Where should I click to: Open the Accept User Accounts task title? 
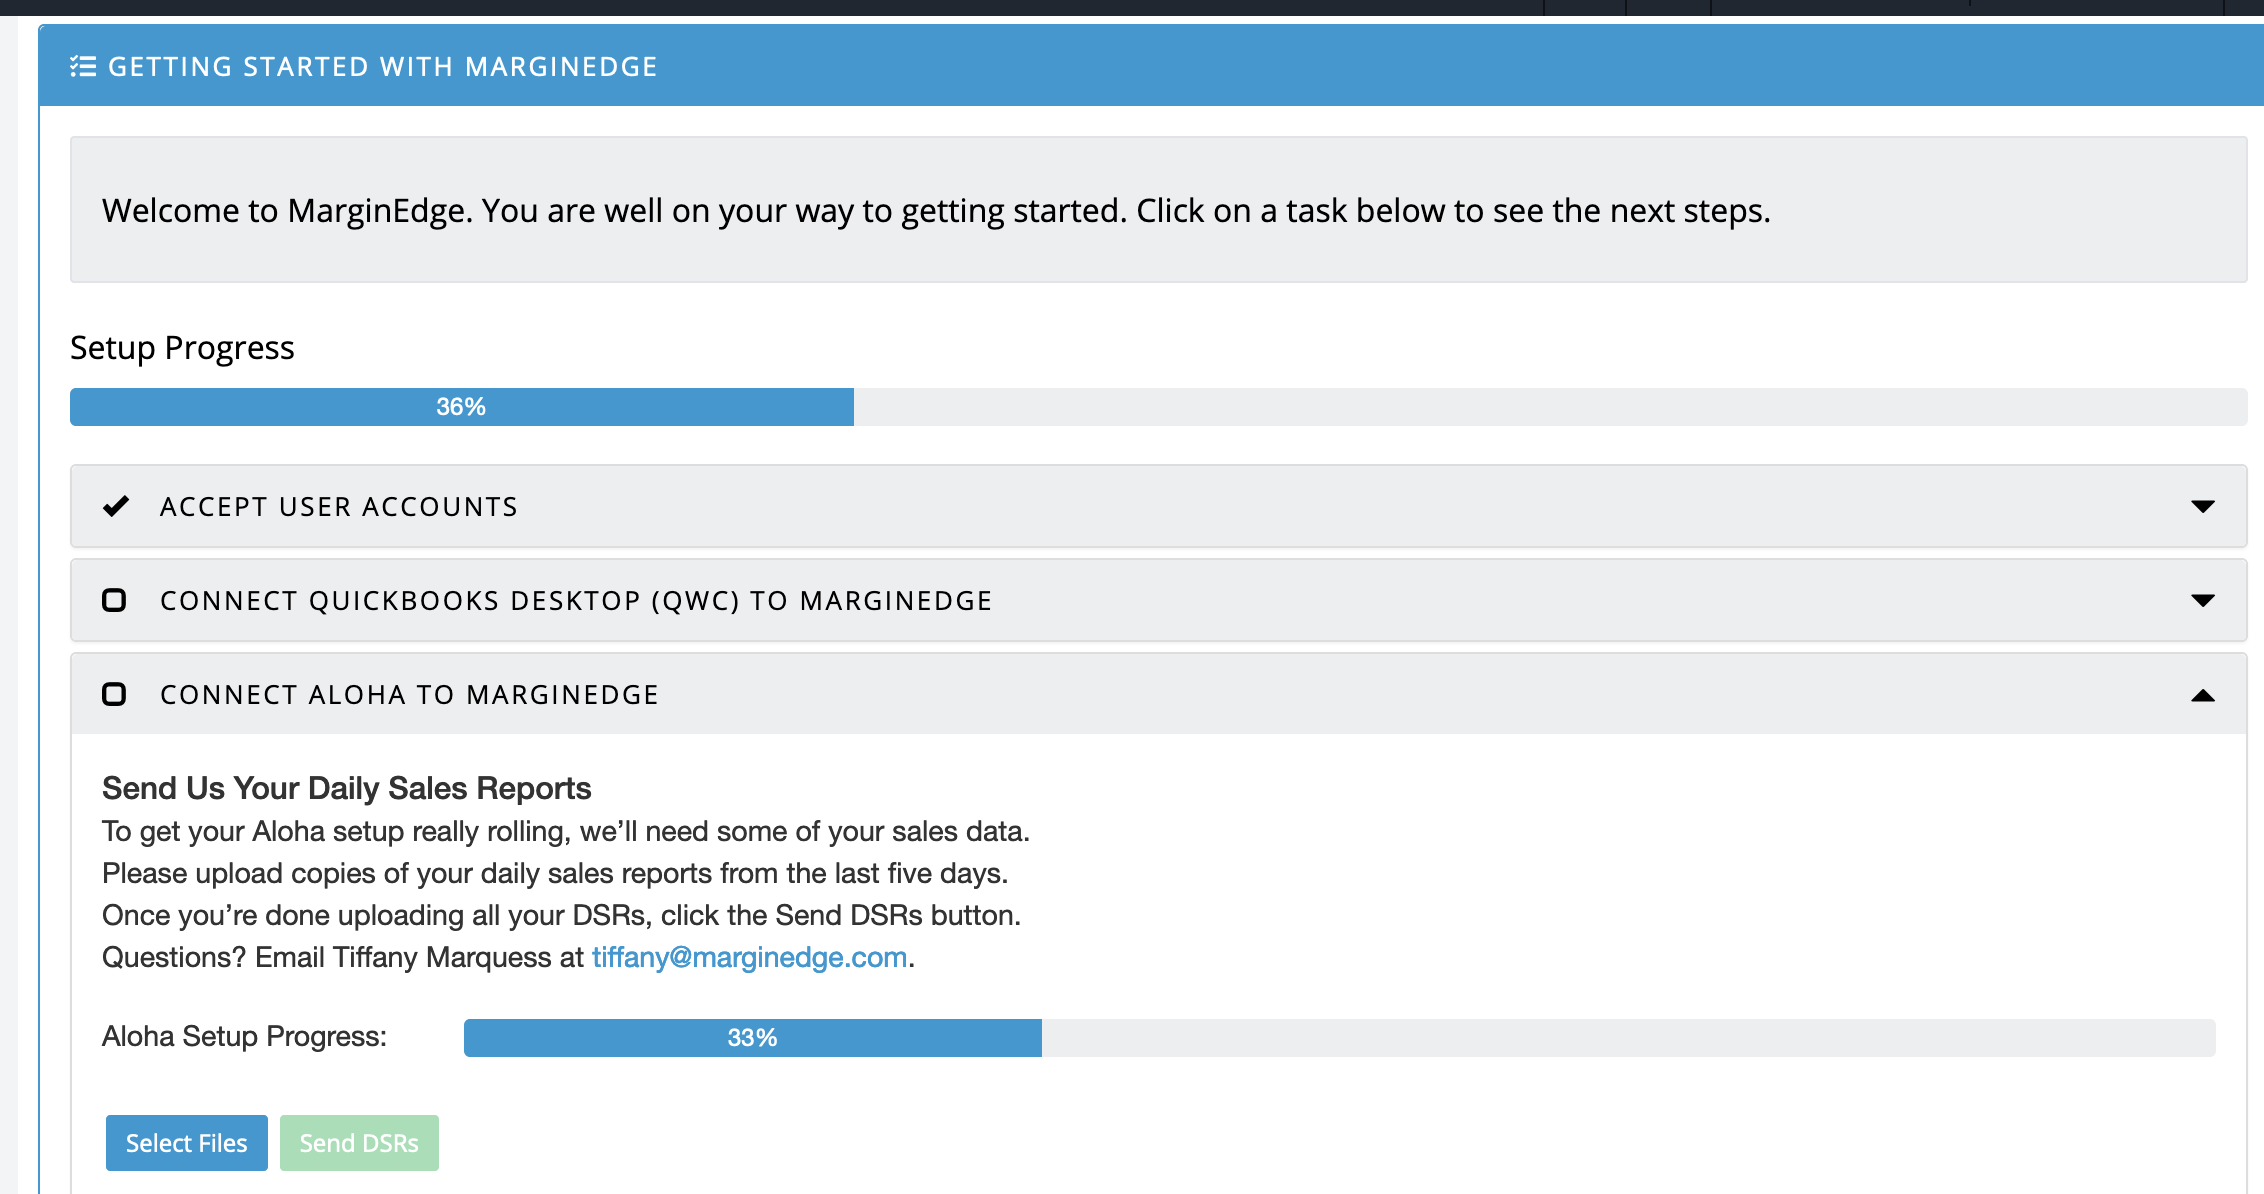339,507
